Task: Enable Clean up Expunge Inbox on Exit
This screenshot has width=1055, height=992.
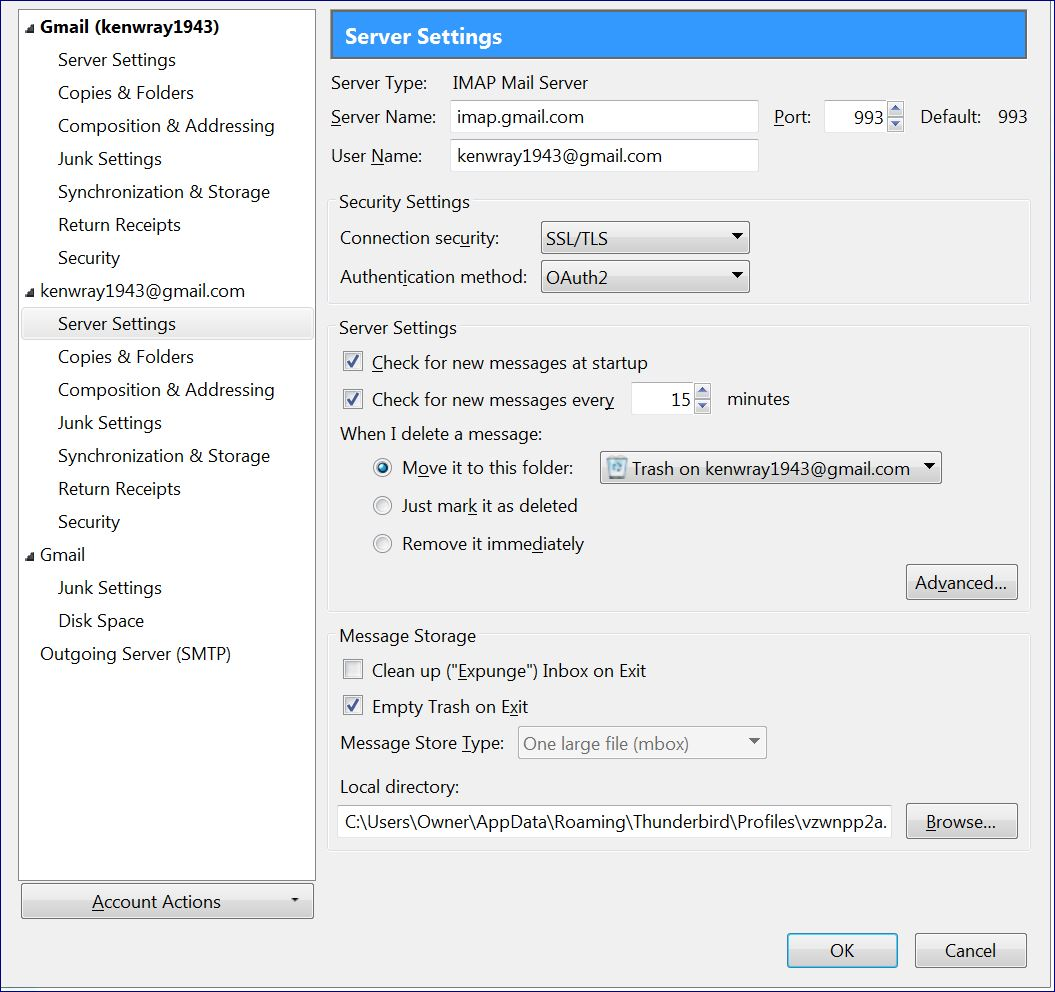Action: (353, 670)
